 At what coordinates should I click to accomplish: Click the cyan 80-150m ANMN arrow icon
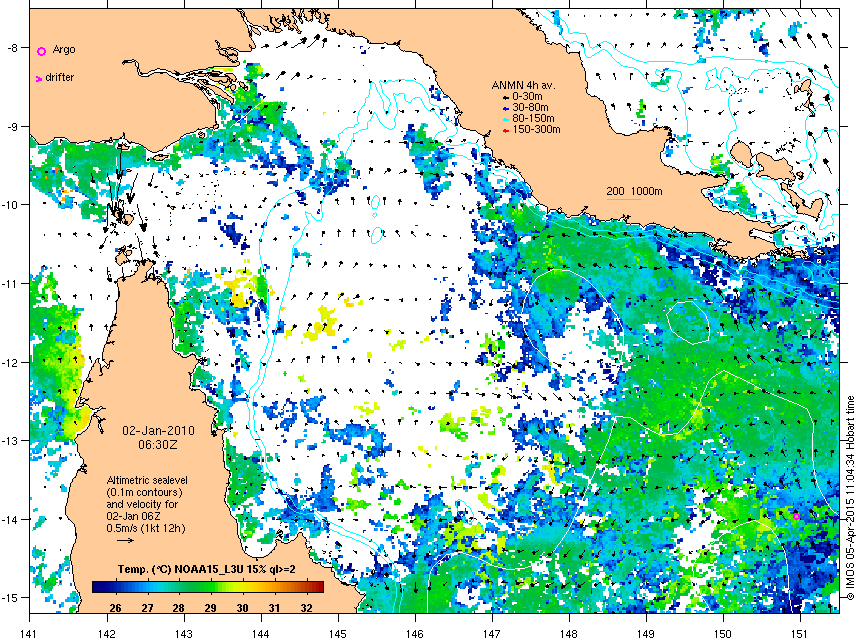pos(506,119)
